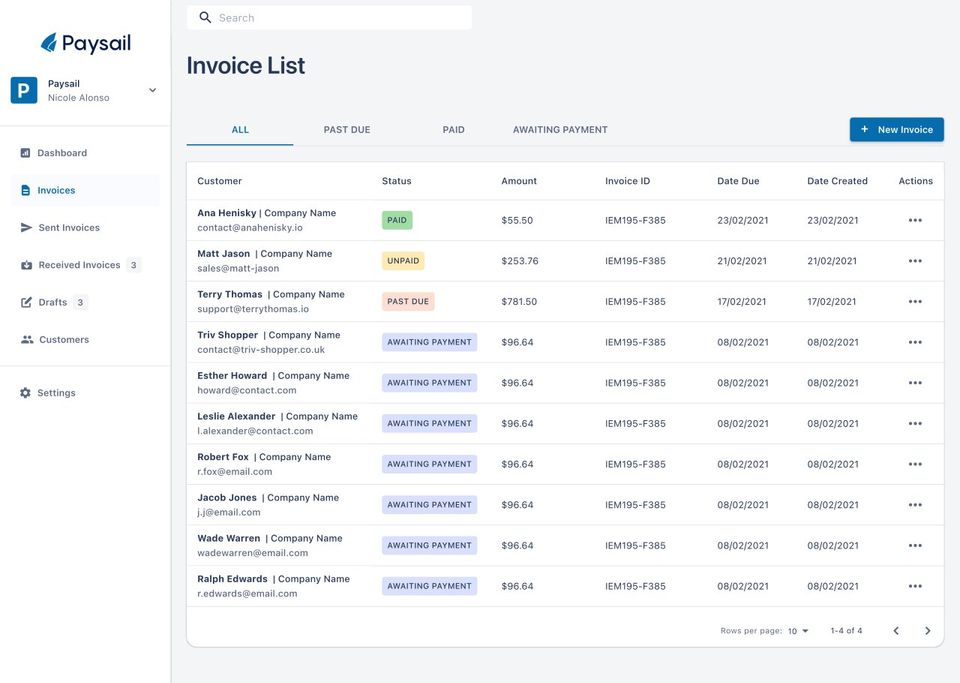Image resolution: width=960 pixels, height=683 pixels.
Task: Open the Dashboard page
Action: tap(62, 153)
